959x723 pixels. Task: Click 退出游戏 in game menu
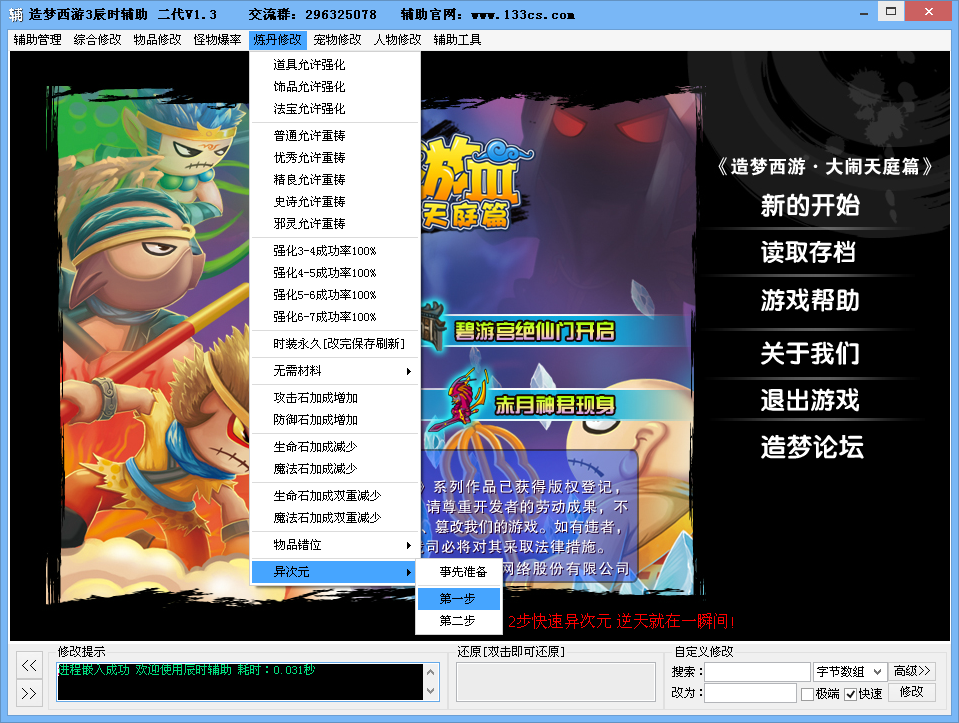pyautogui.click(x=810, y=400)
